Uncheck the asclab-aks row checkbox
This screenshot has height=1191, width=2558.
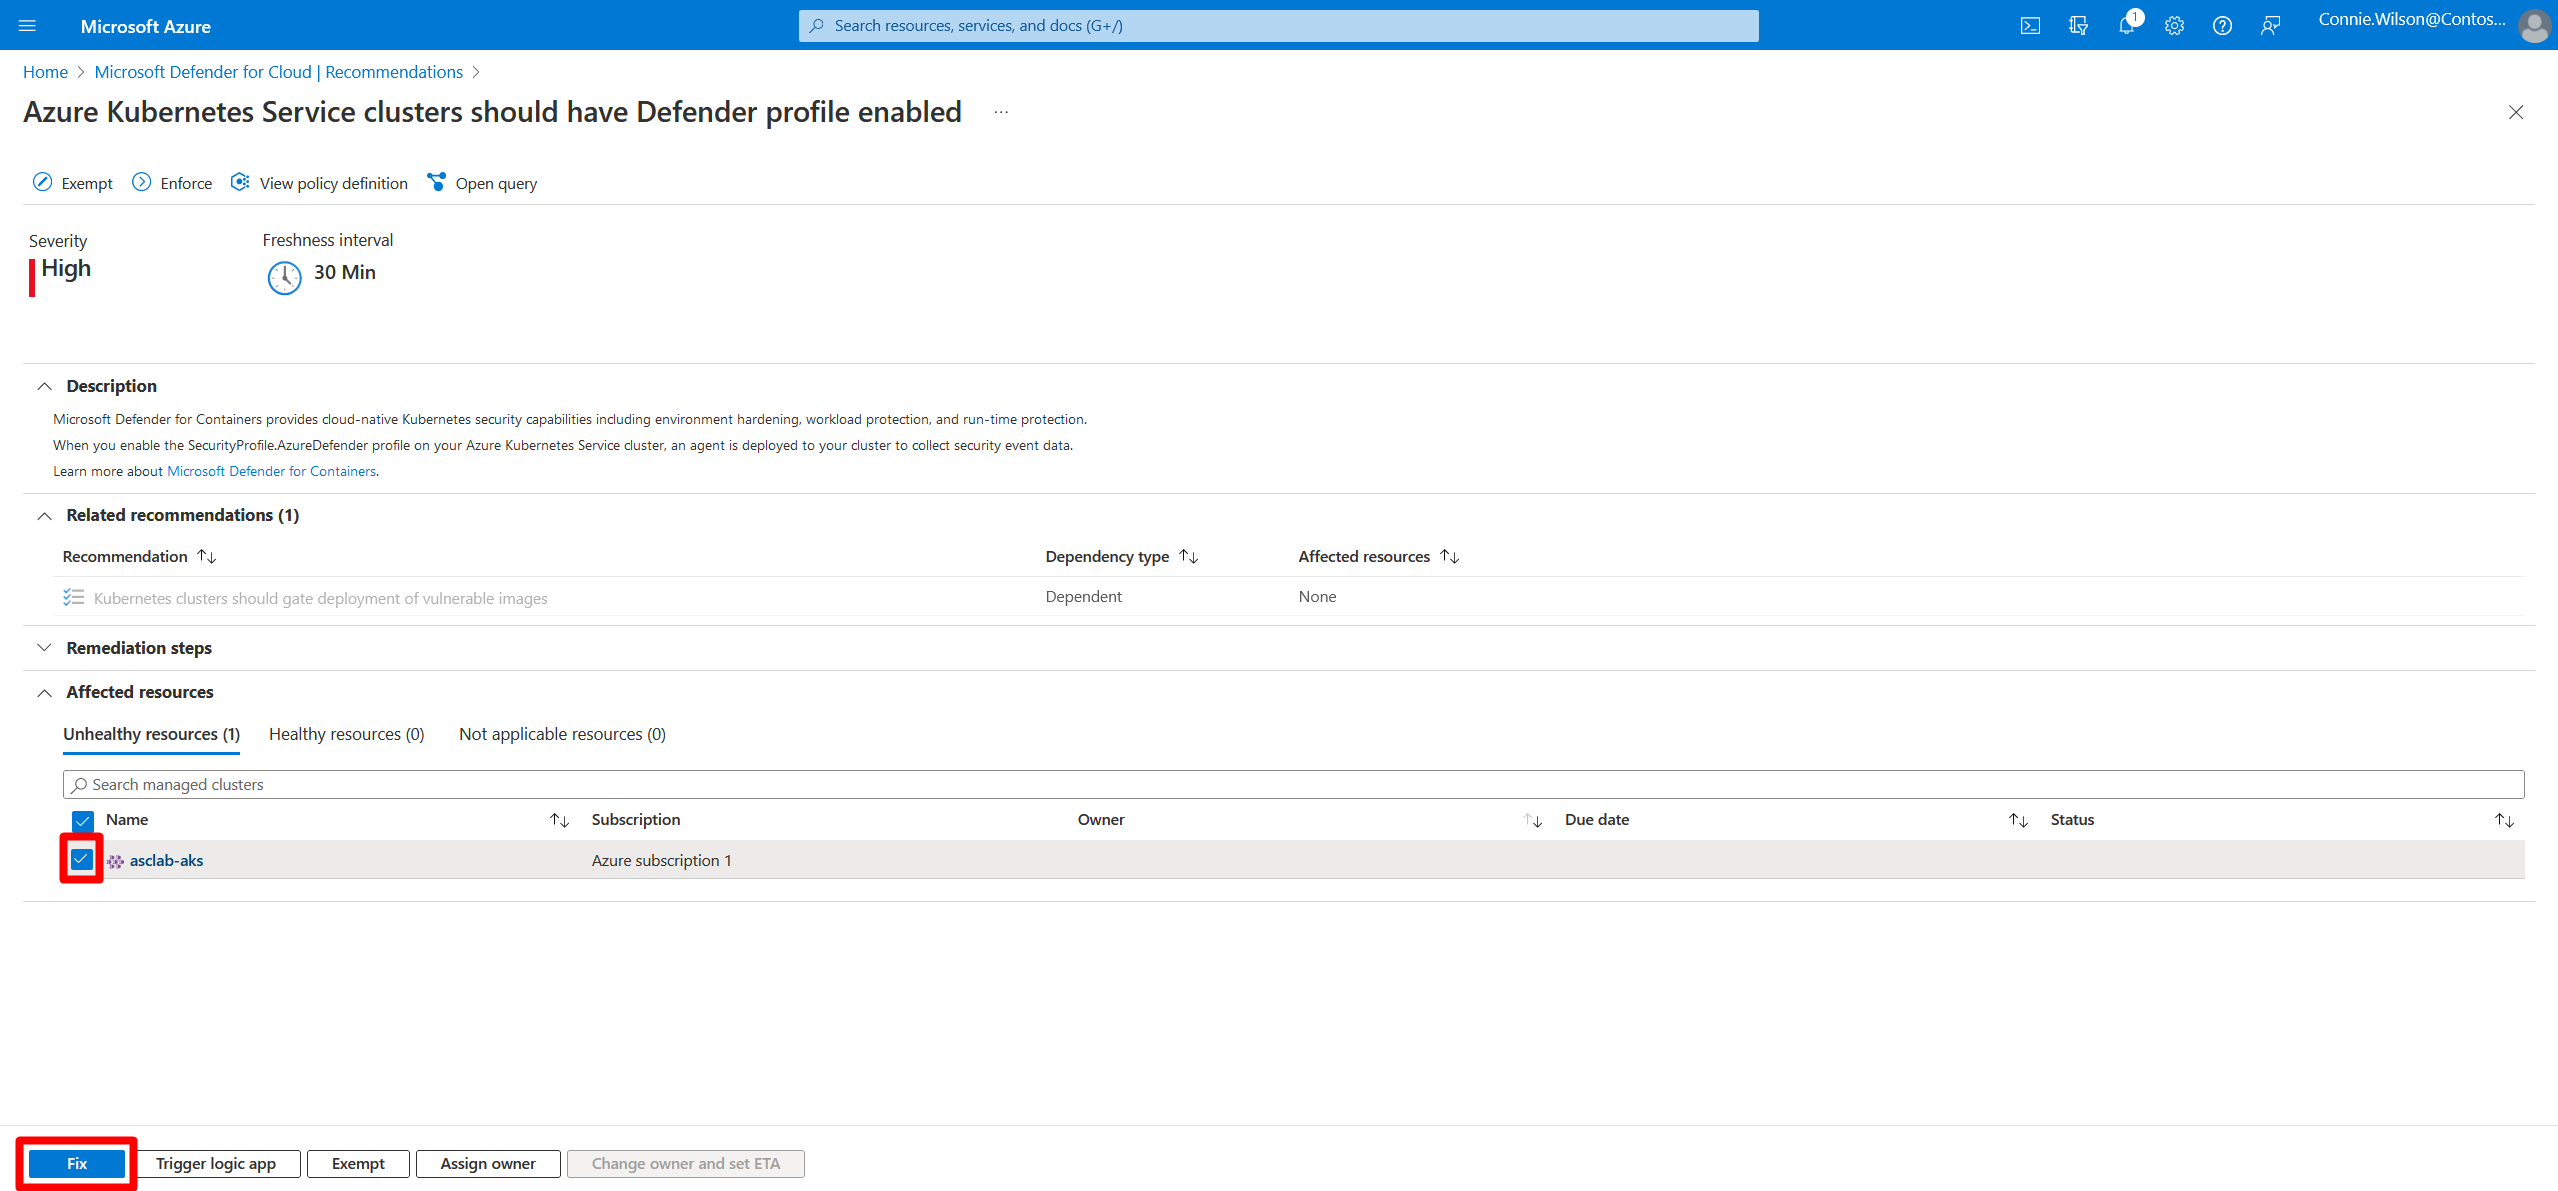click(x=82, y=859)
